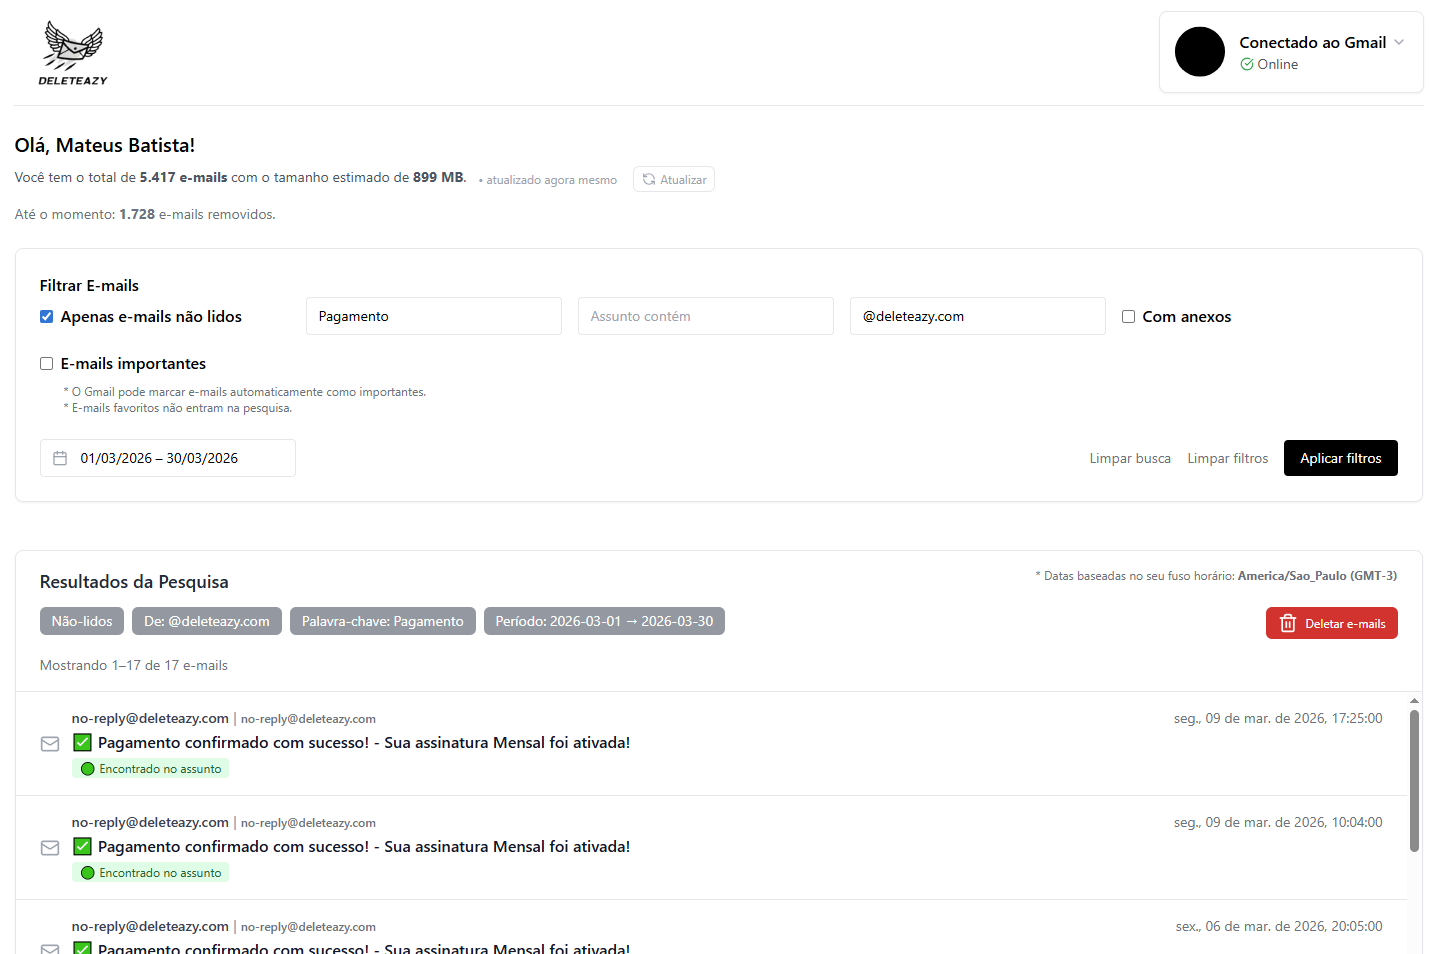Click the Limpar busca link
Screen dimensions: 1429x954
1130,457
